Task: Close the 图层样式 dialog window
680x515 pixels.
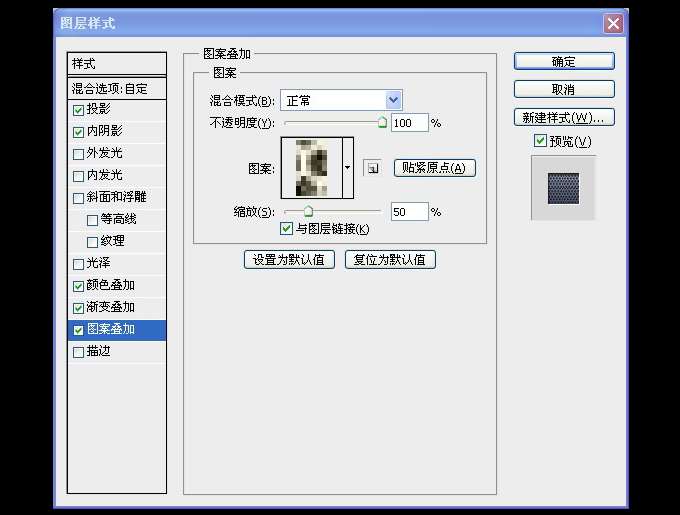Action: pyautogui.click(x=614, y=23)
